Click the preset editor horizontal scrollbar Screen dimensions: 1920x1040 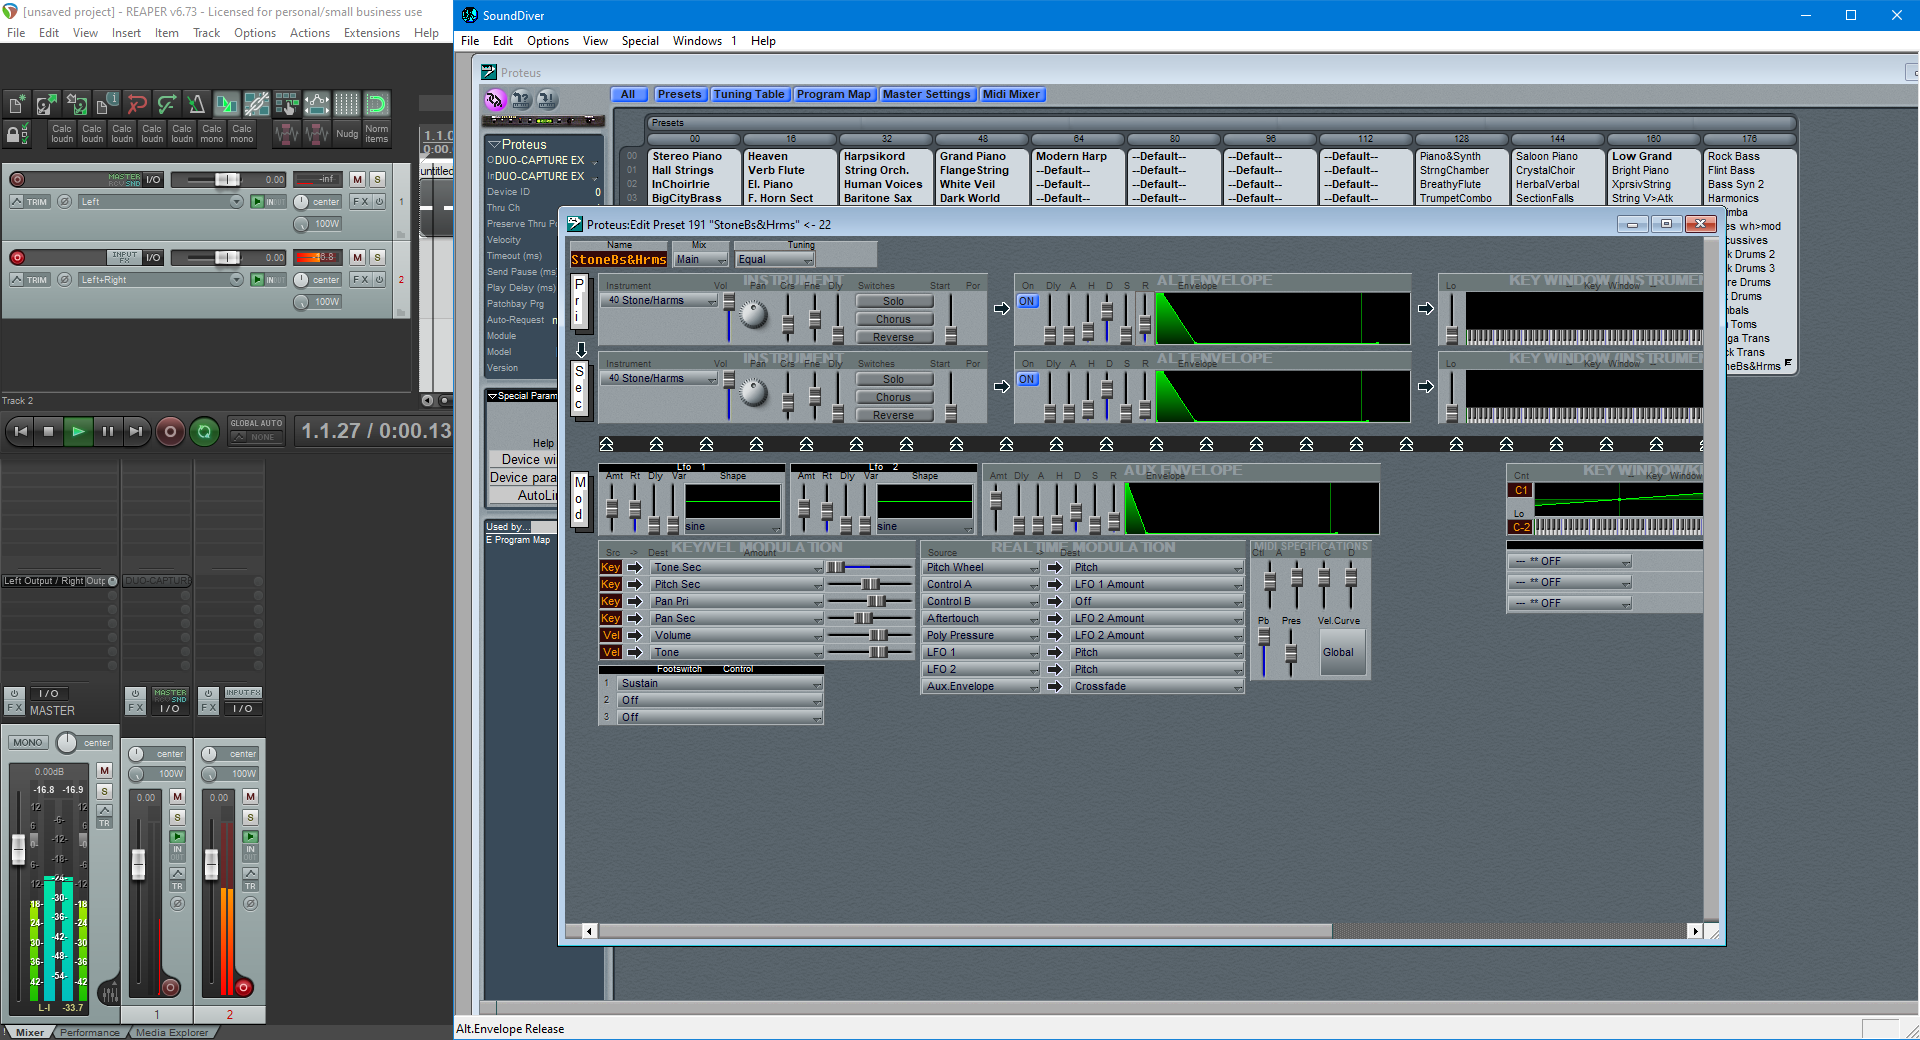965,931
